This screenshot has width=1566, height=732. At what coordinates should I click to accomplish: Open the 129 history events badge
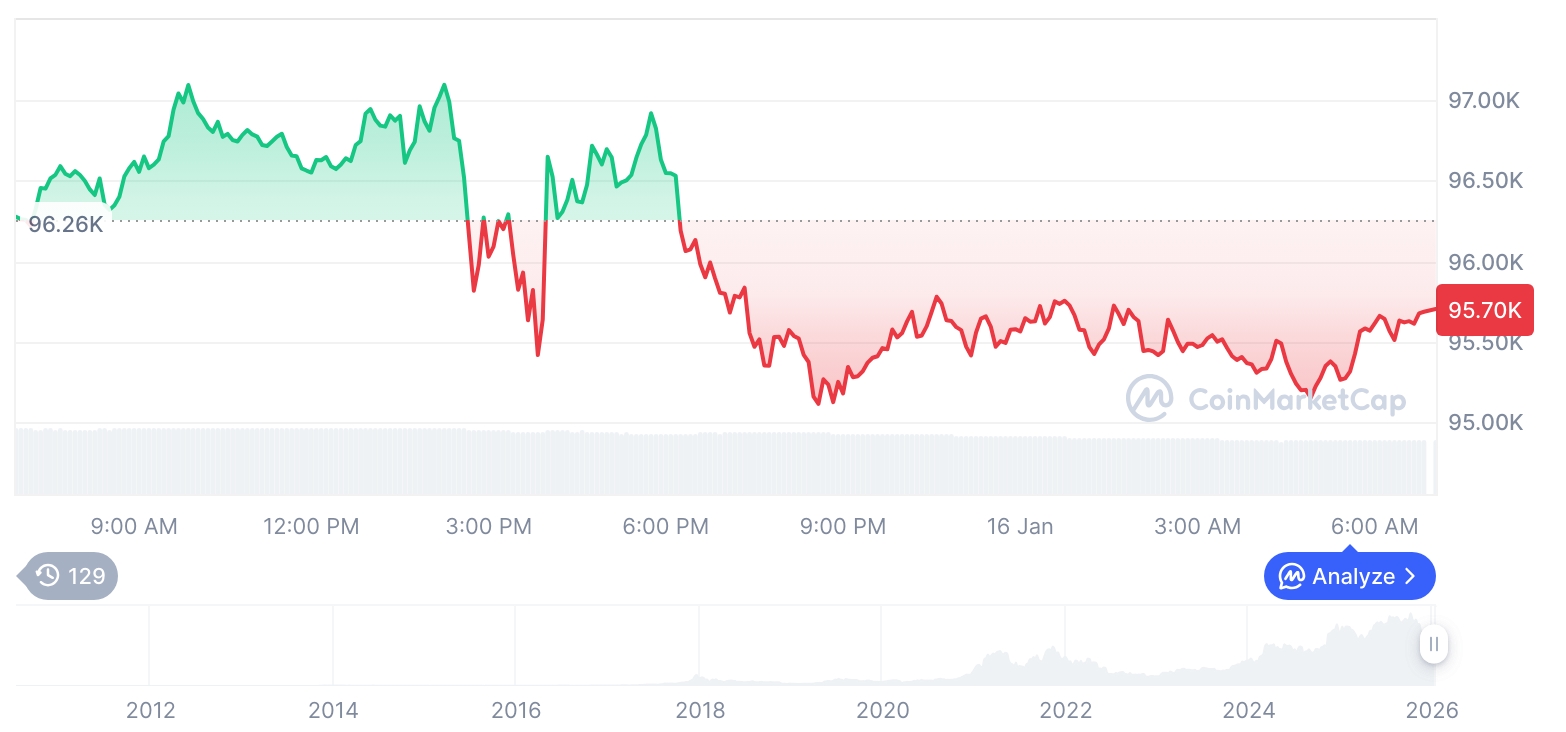click(x=70, y=576)
